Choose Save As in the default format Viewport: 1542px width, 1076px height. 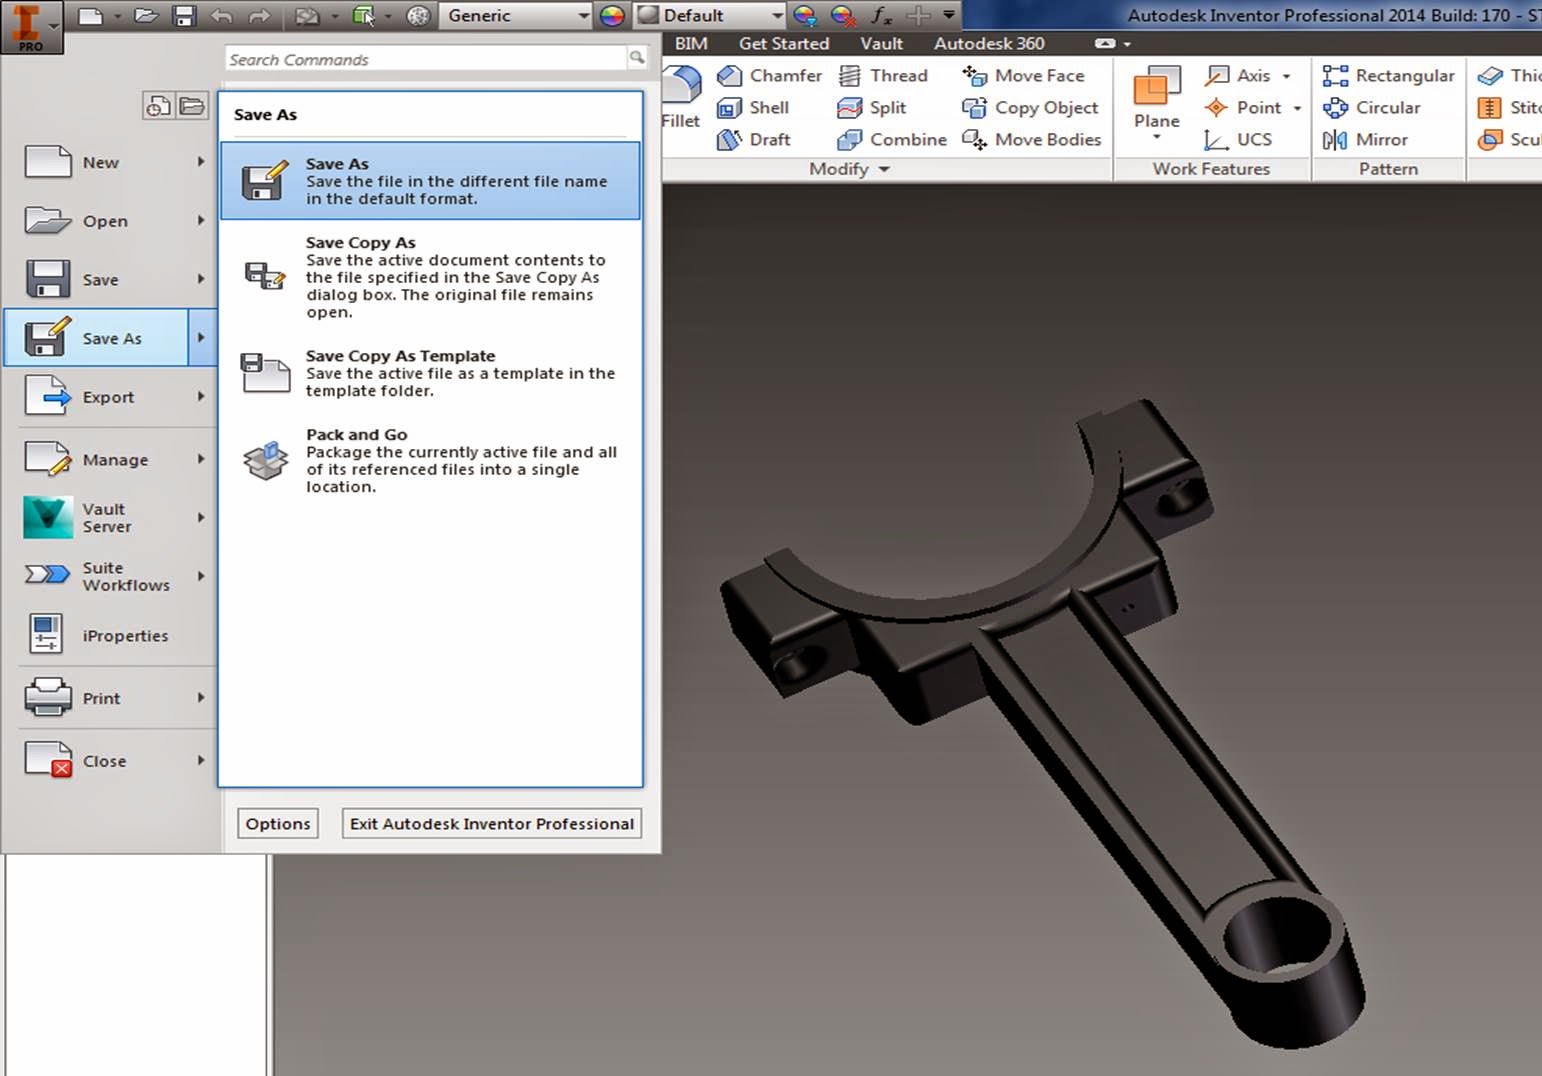click(430, 181)
